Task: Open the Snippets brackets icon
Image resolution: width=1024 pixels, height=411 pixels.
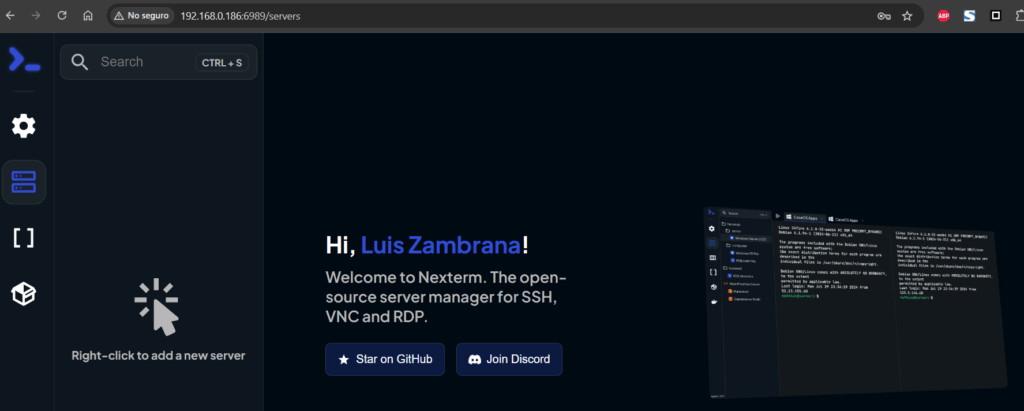Action: pos(23,238)
